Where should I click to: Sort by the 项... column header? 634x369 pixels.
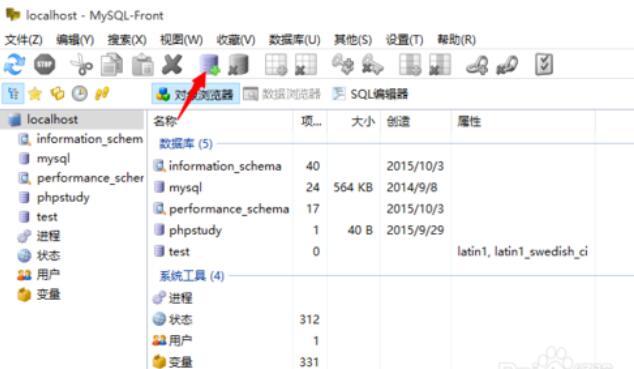(311, 121)
